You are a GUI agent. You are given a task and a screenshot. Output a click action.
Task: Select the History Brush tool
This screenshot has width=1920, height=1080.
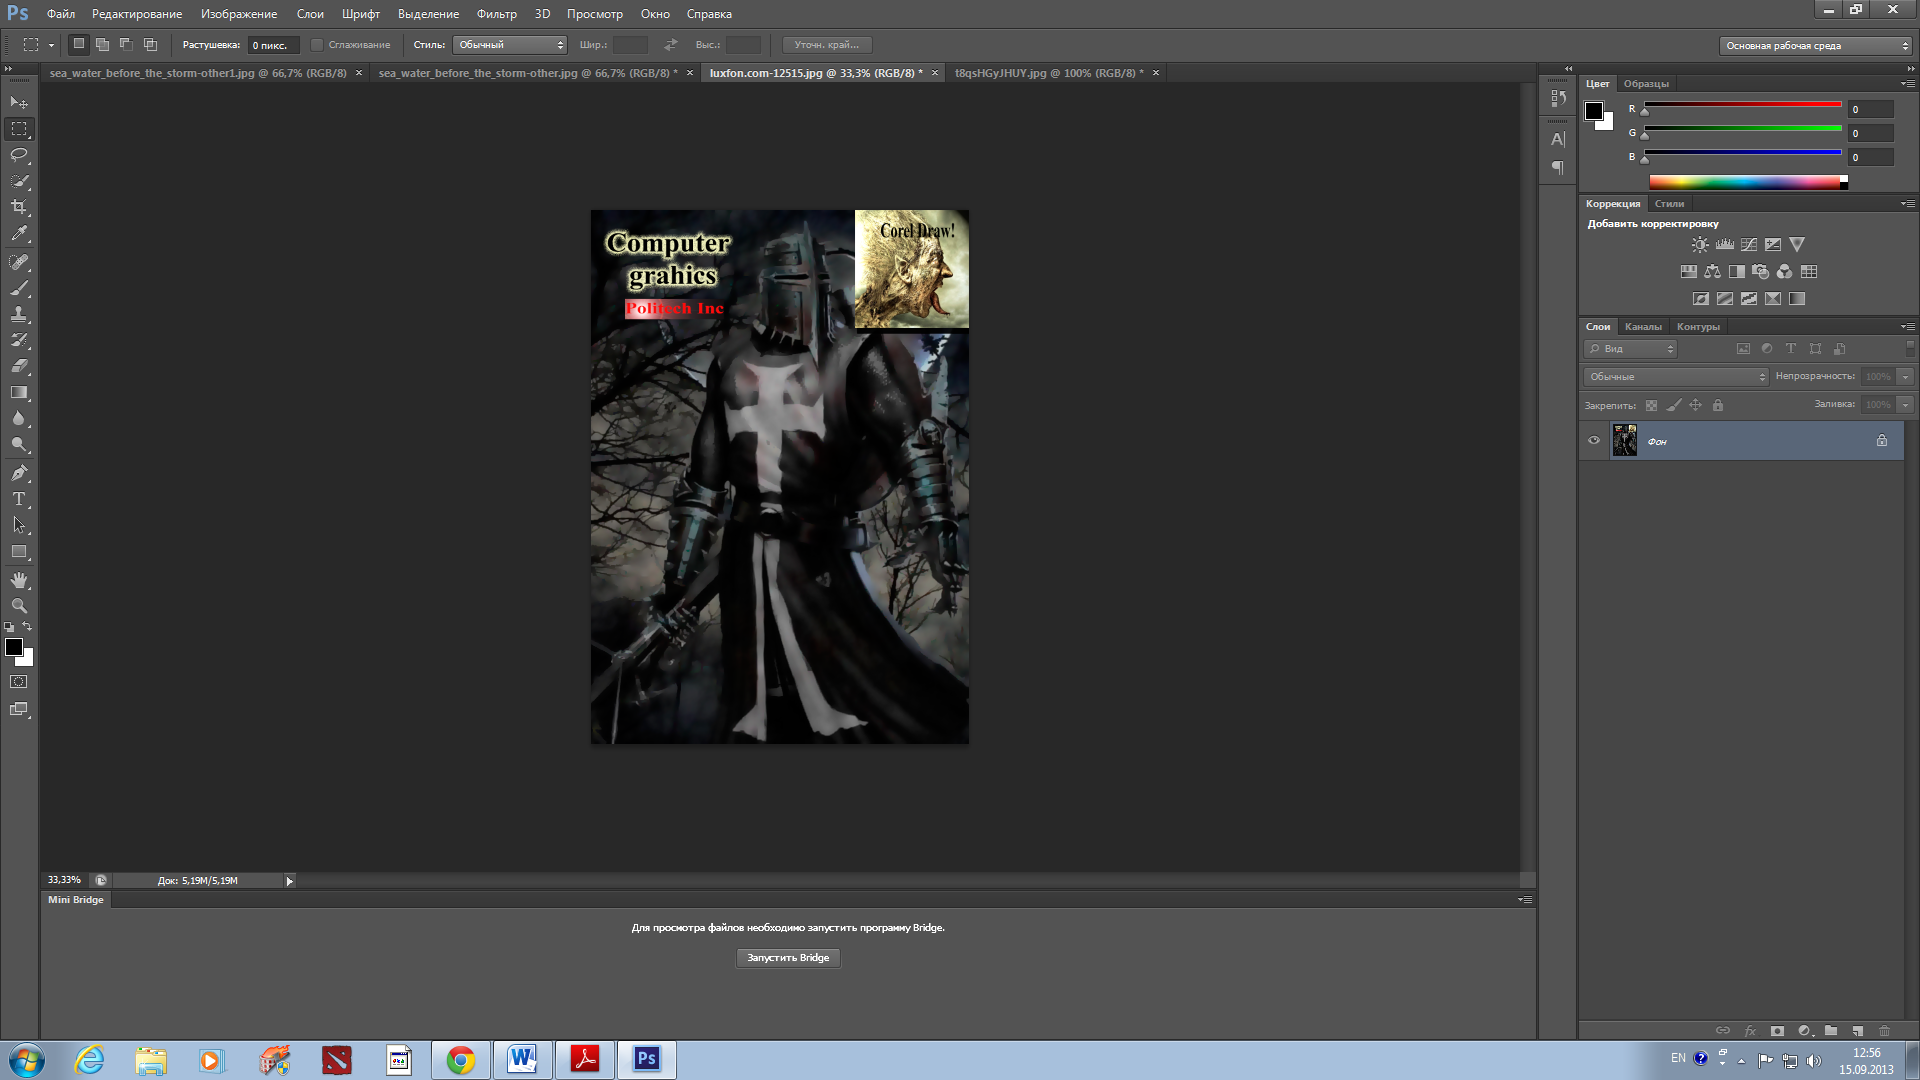coord(19,340)
